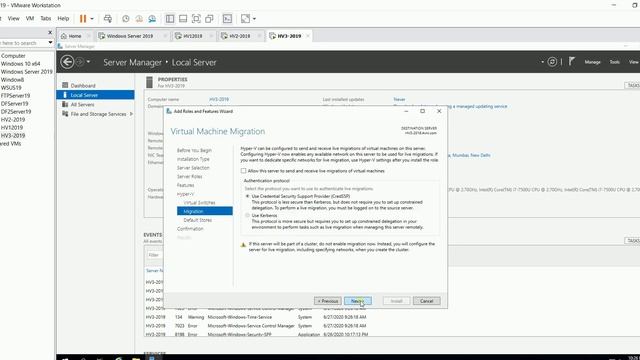The height and width of the screenshot is (360, 640).
Task: Maximize the Add Roles wizard window
Action: pyautogui.click(x=422, y=111)
